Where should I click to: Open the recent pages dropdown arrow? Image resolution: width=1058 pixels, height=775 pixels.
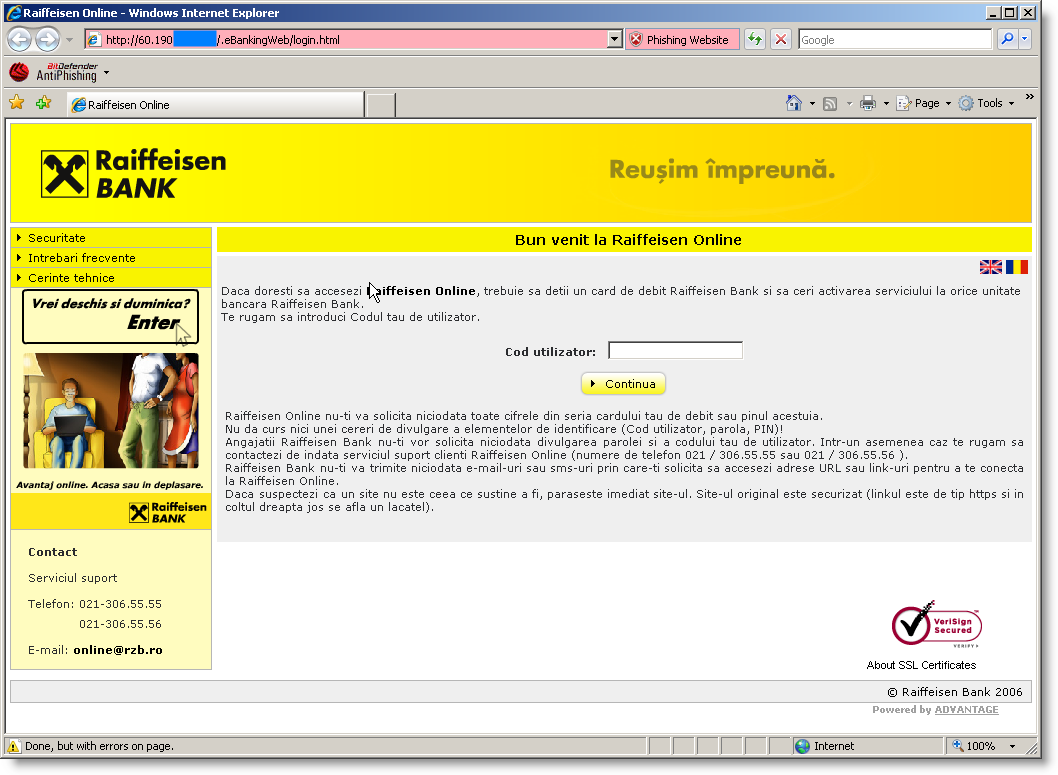point(69,40)
